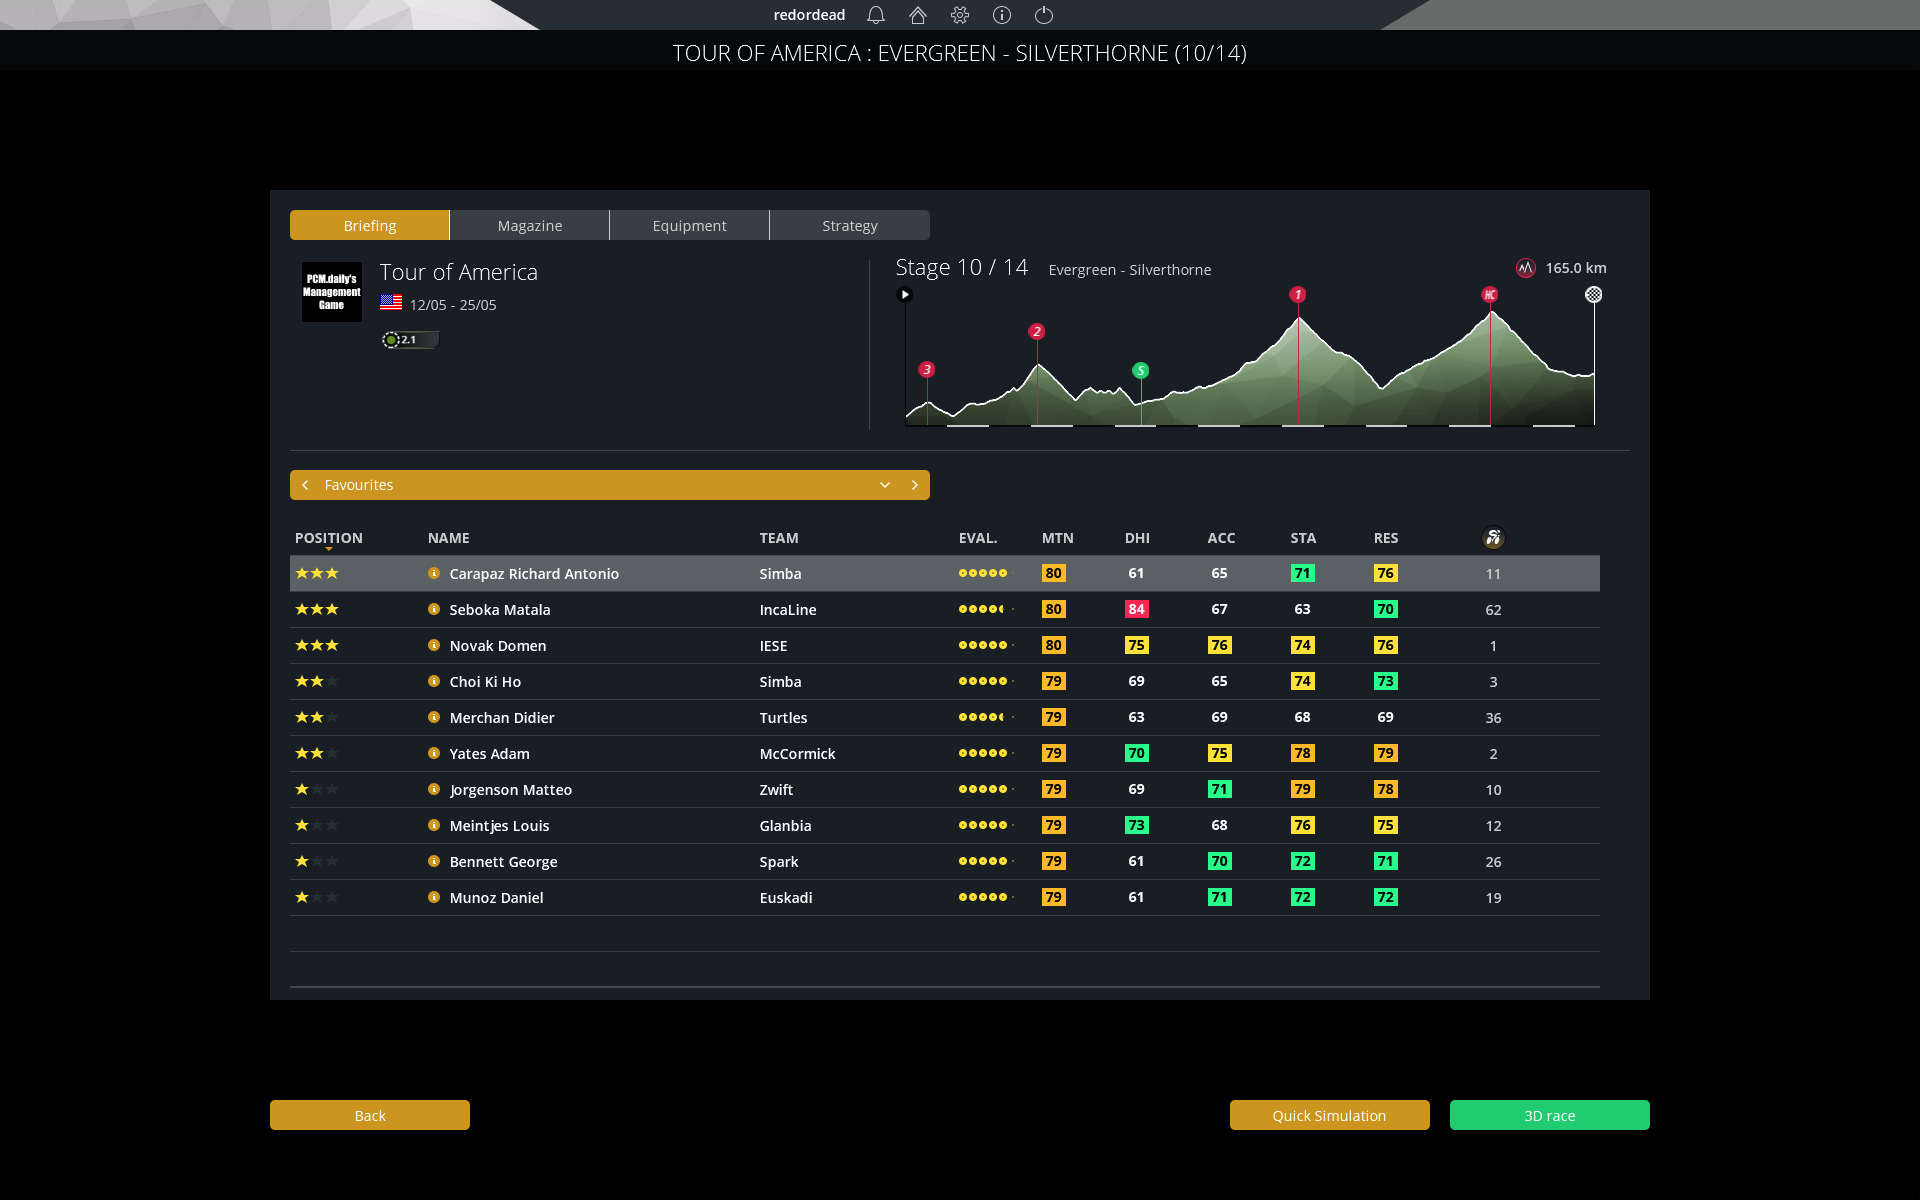Click info icon next to Yates Adam
The width and height of the screenshot is (1920, 1200).
(x=434, y=753)
